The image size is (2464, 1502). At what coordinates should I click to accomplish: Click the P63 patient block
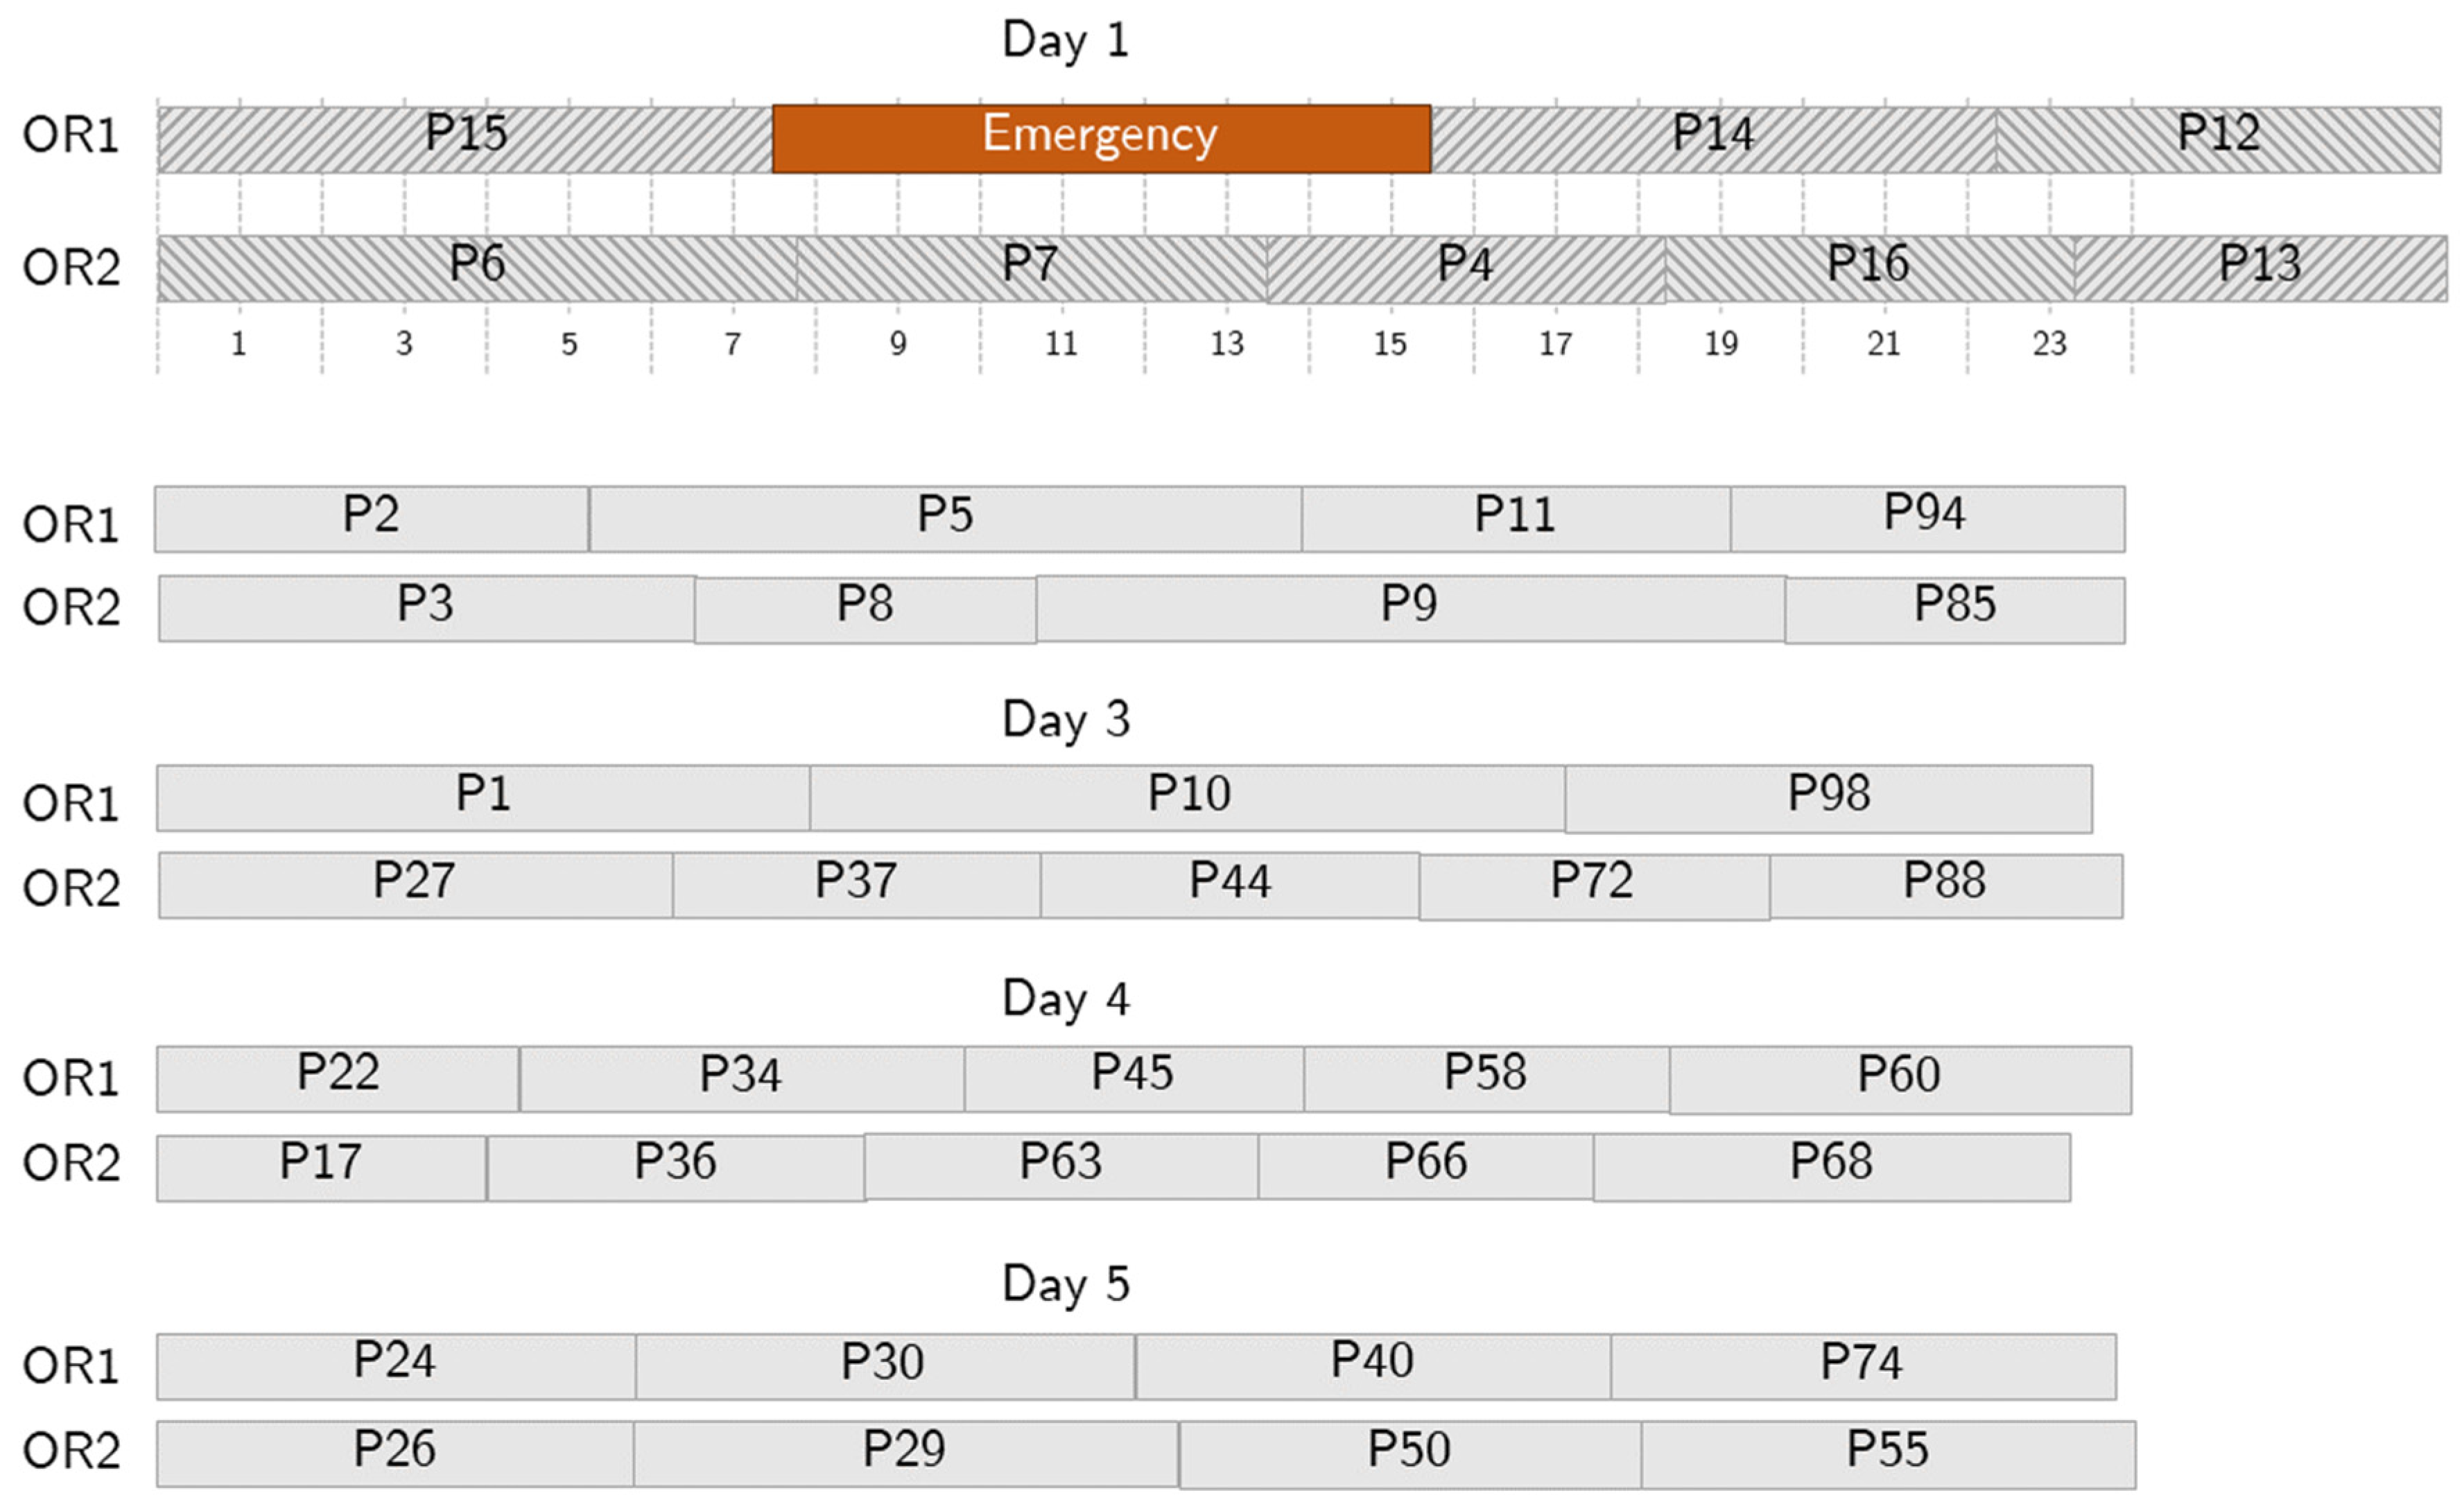(1060, 1165)
